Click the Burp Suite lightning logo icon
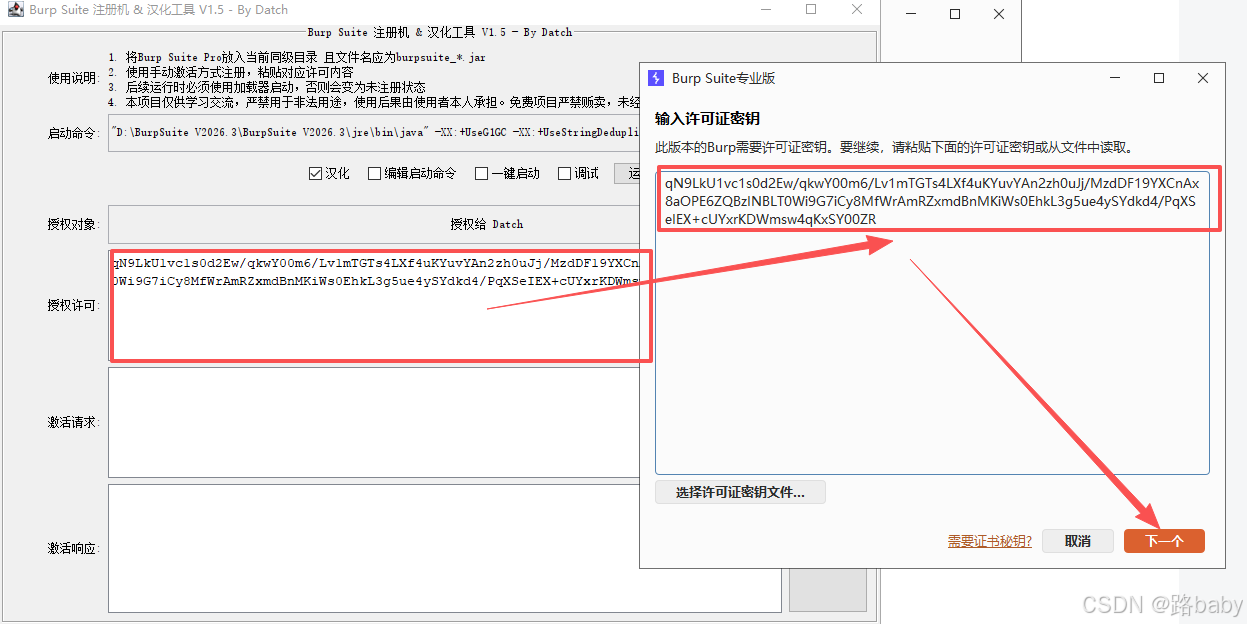 656,78
